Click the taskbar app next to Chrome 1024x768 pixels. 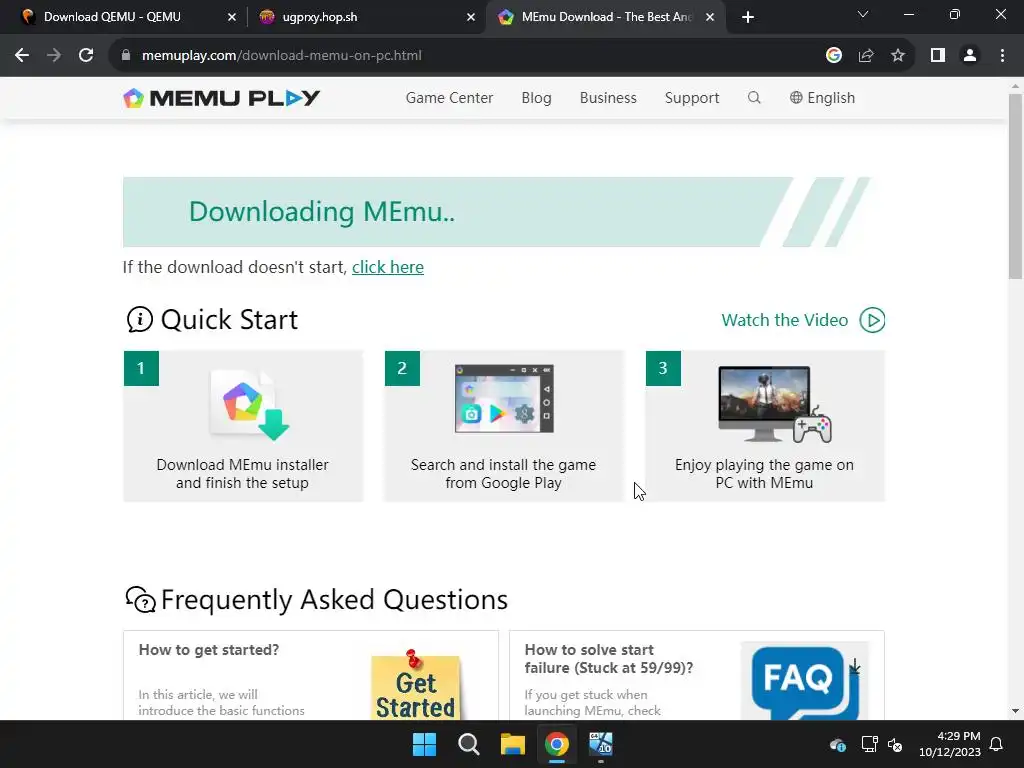pyautogui.click(x=601, y=744)
